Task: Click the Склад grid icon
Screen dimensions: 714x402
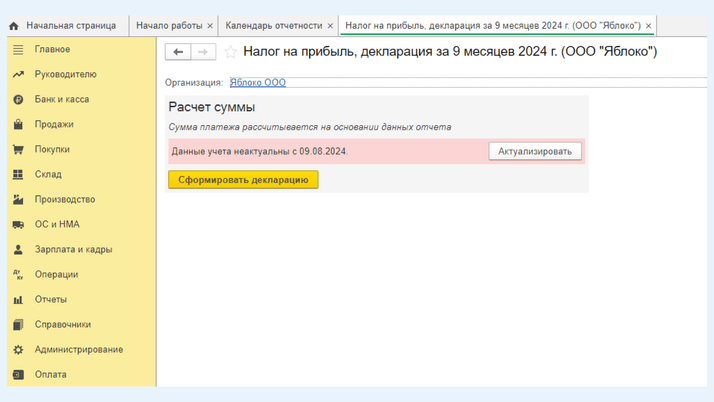Action: (x=18, y=174)
